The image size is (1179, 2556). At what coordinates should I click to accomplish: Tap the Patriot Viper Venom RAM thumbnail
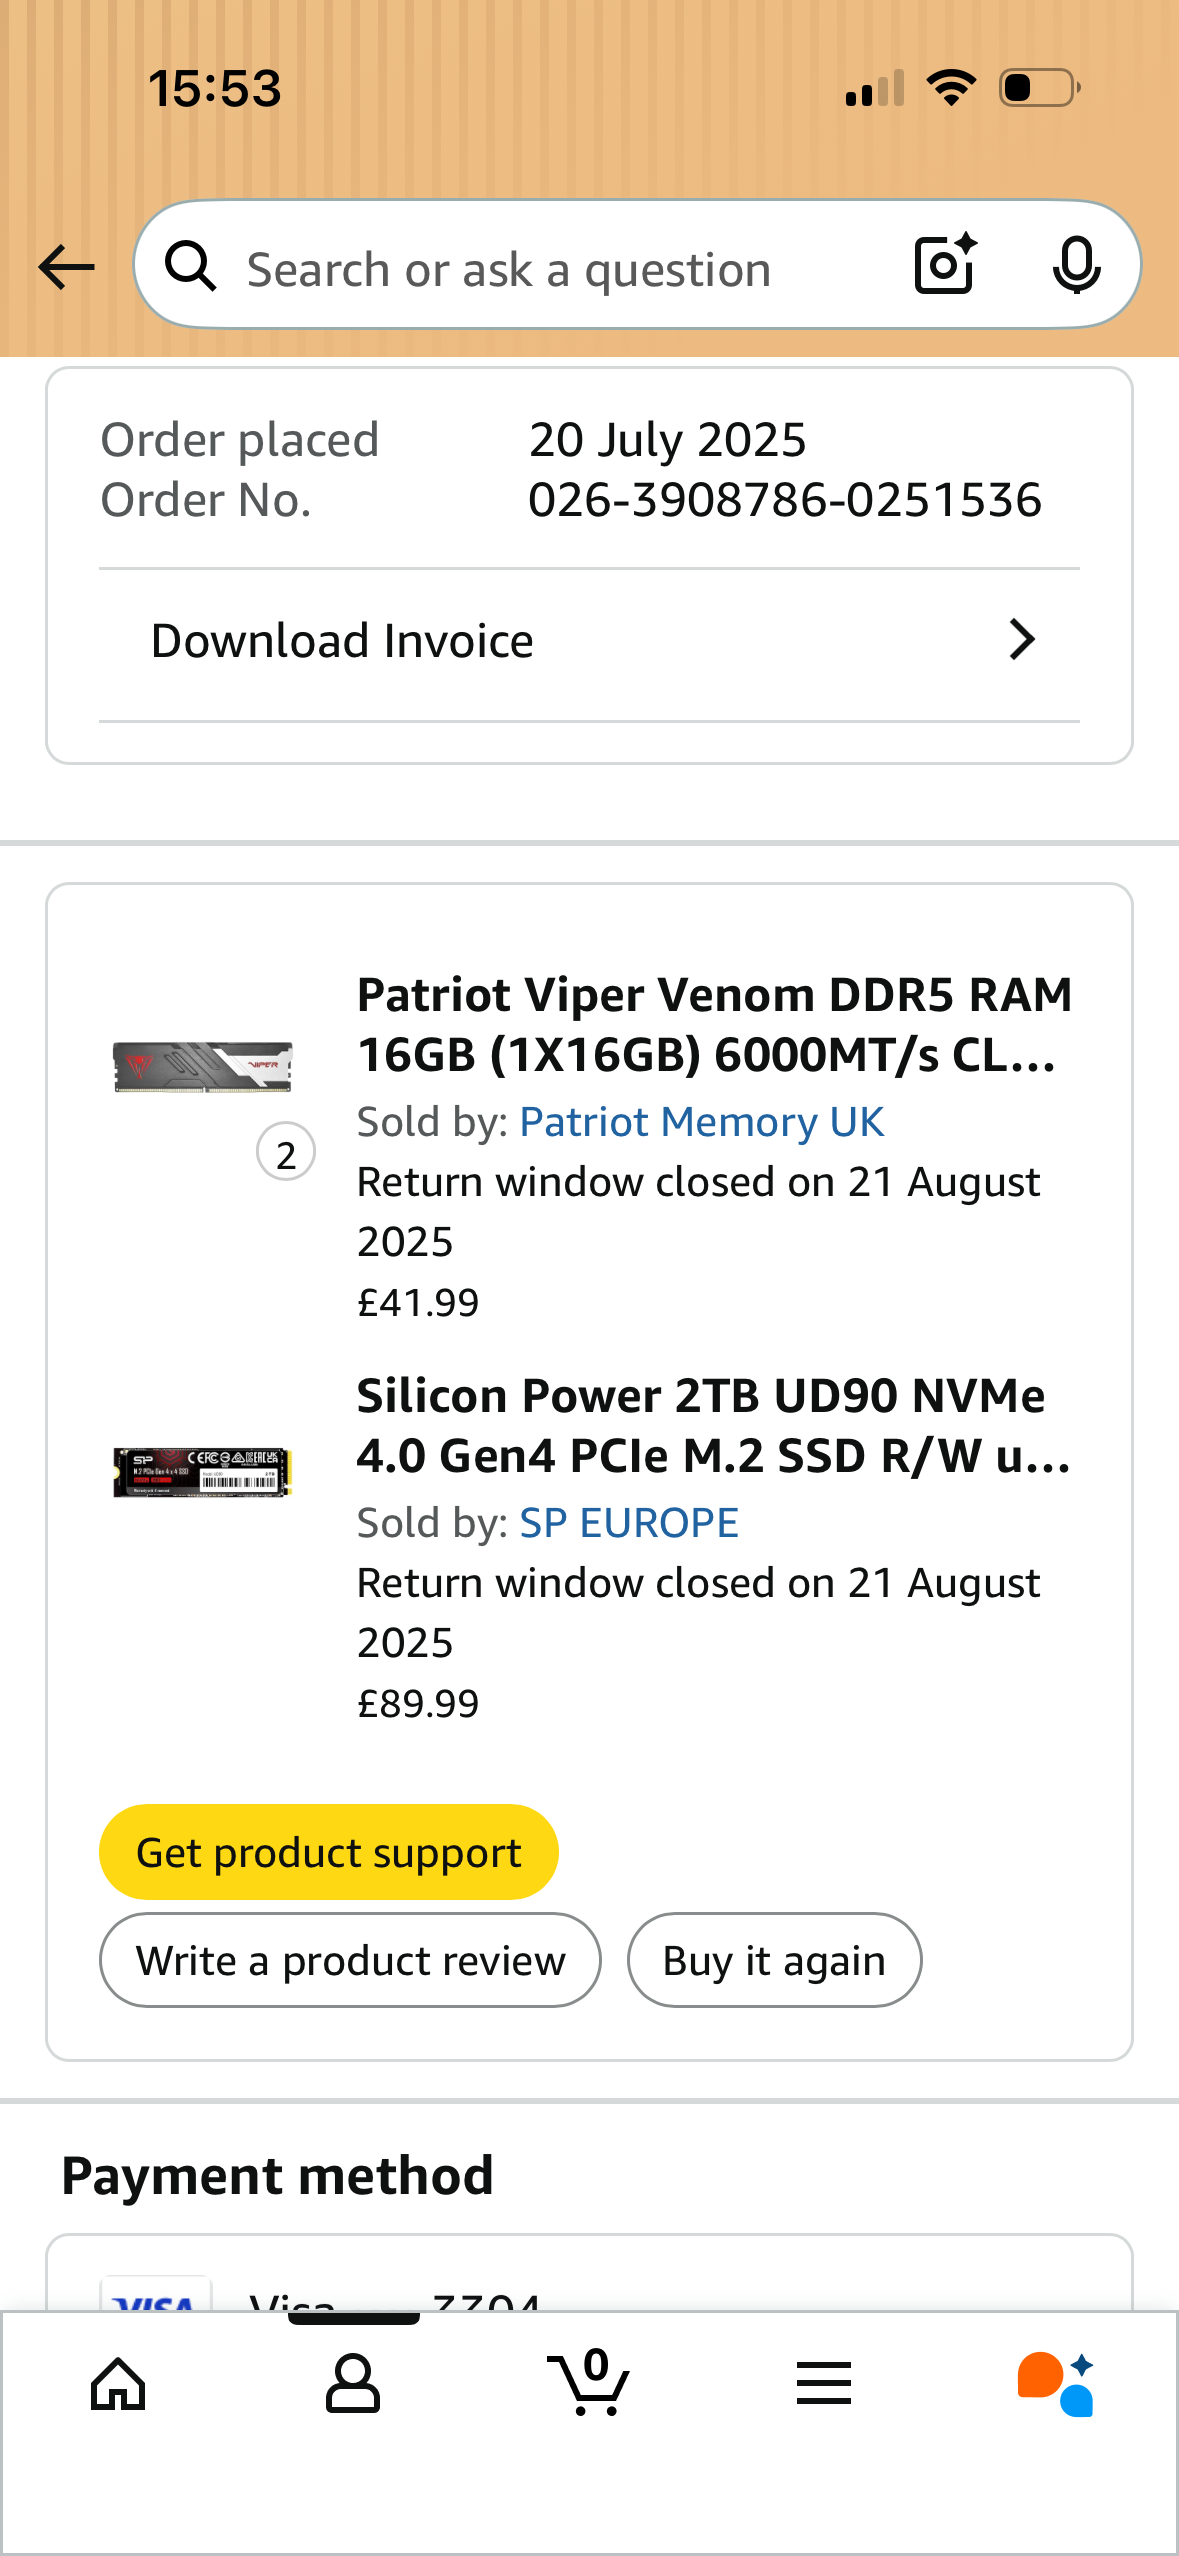(202, 1067)
